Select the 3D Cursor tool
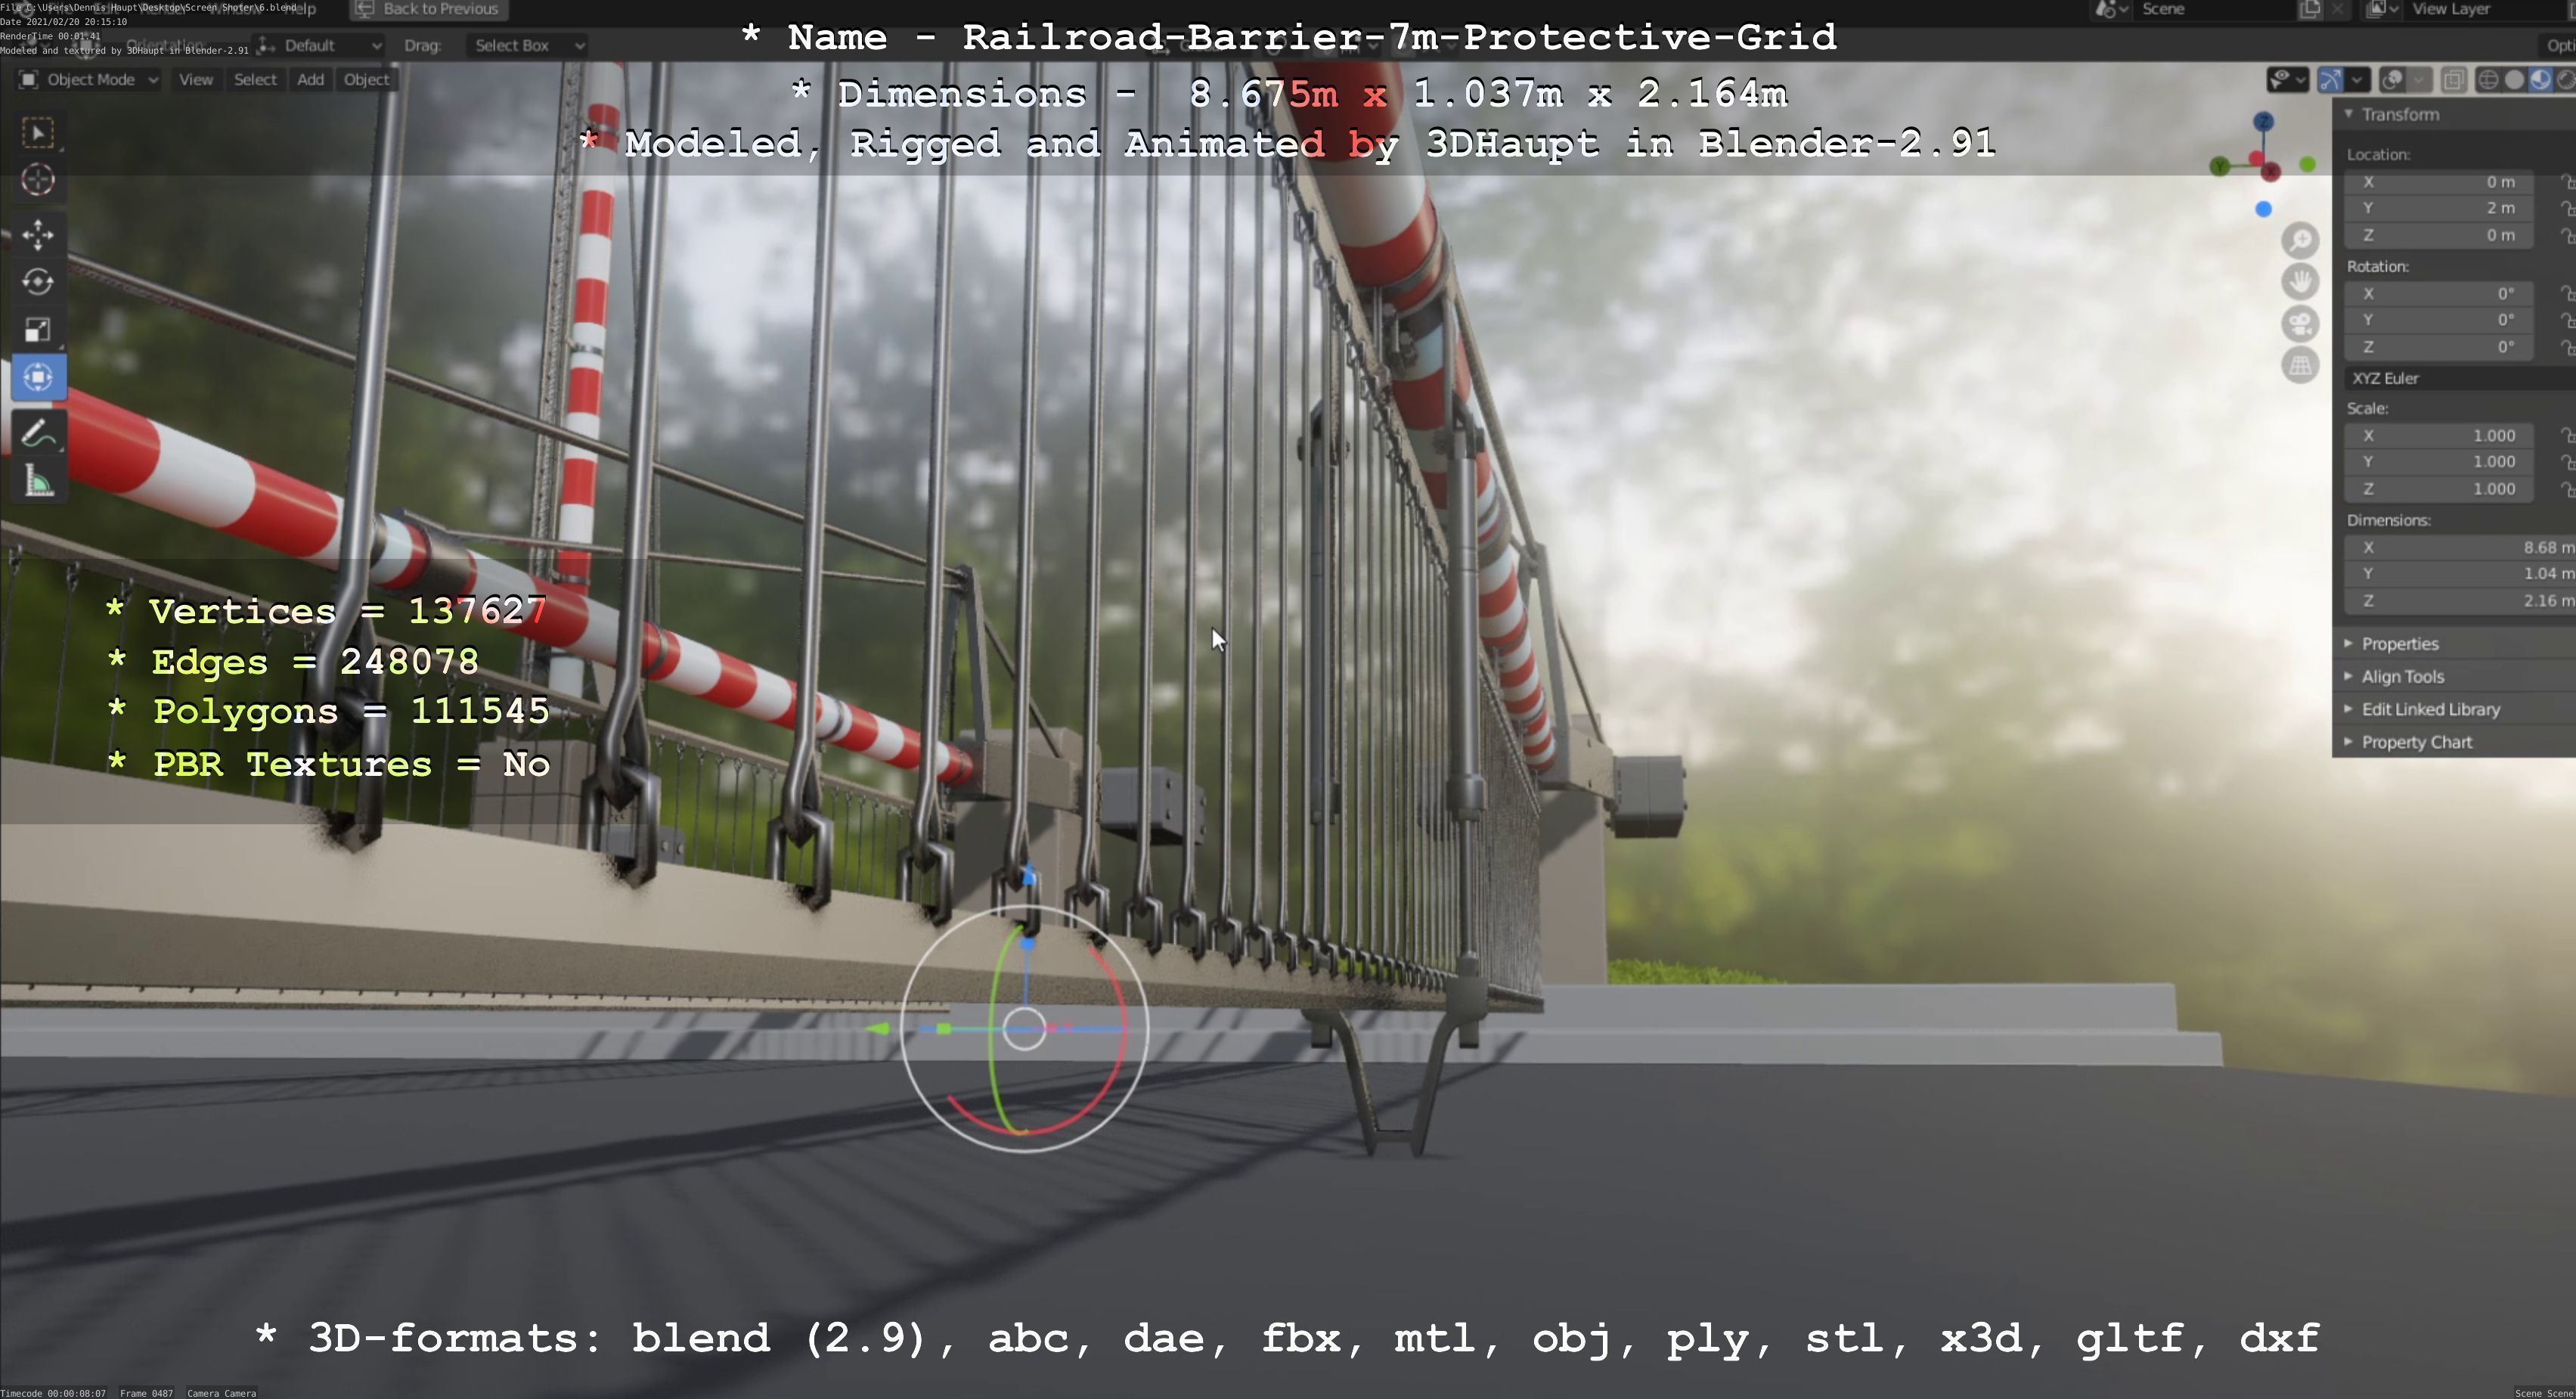Image resolution: width=2576 pixels, height=1399 pixels. pos(38,180)
